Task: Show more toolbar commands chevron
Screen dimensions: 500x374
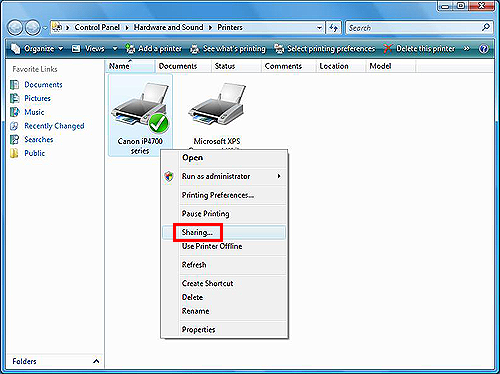Action: tap(467, 49)
